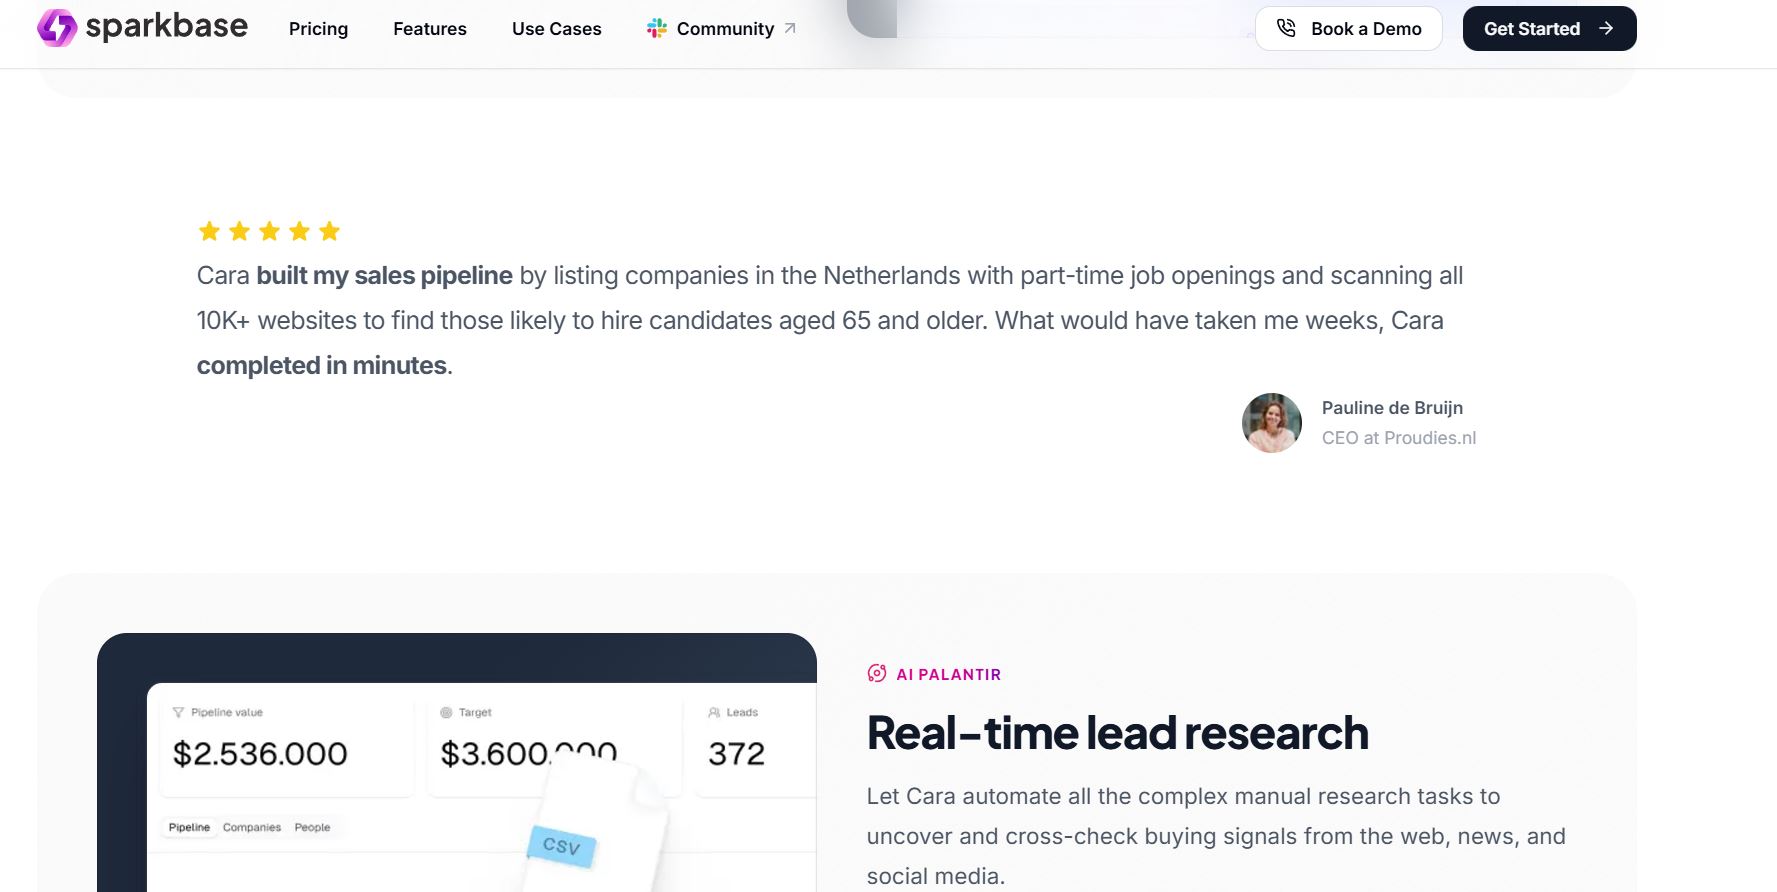The width and height of the screenshot is (1777, 892).
Task: Click the Target label icon
Action: click(x=446, y=712)
